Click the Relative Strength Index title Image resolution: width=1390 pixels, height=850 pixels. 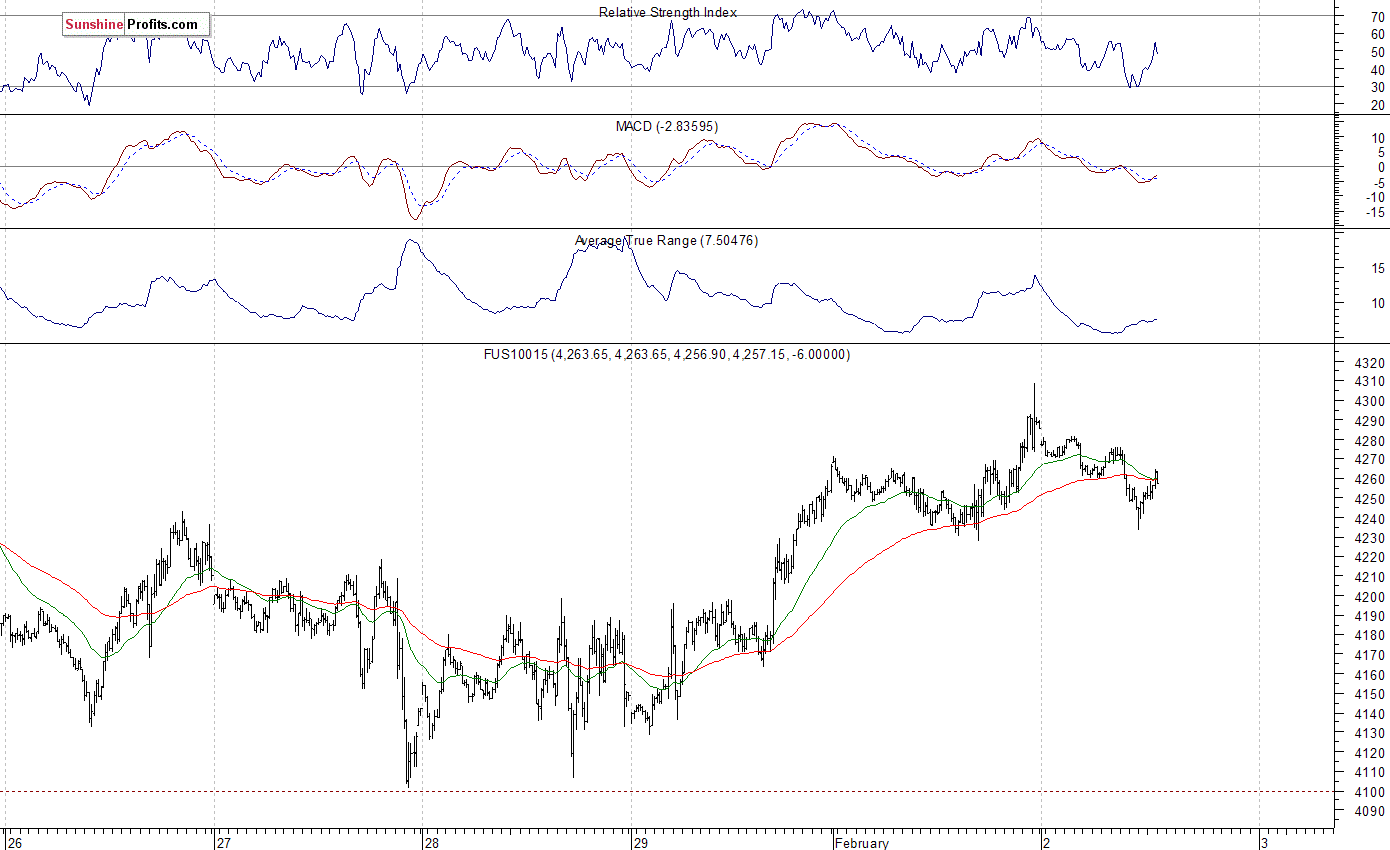pos(668,13)
